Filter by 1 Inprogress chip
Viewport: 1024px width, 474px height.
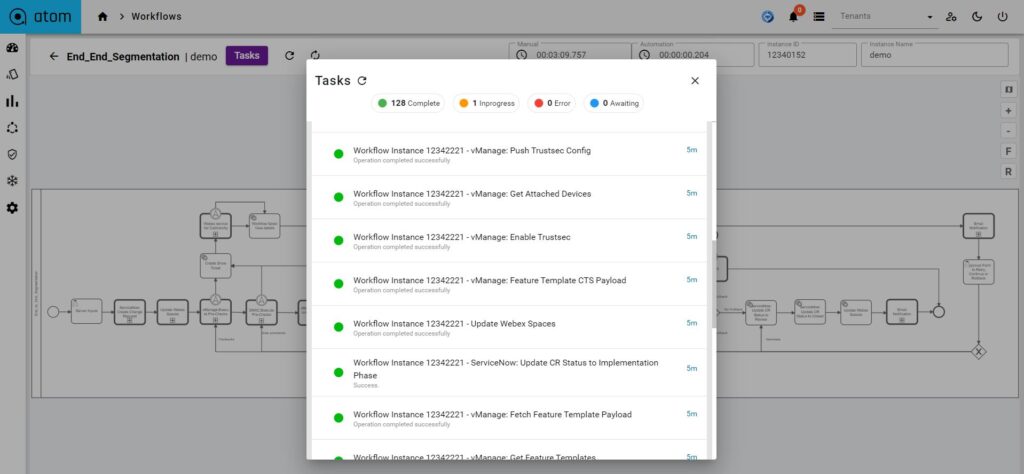pyautogui.click(x=487, y=103)
